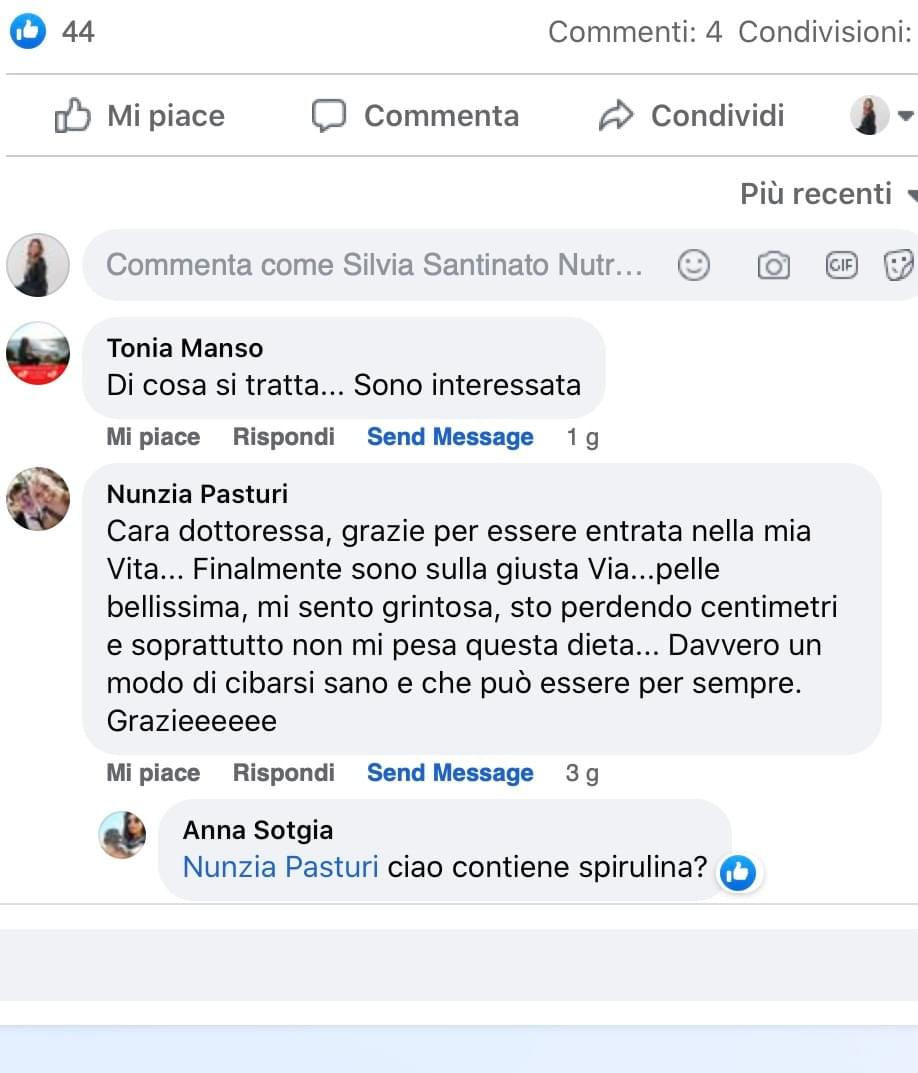
Task: Attach a photo using the camera icon
Action: click(773, 265)
